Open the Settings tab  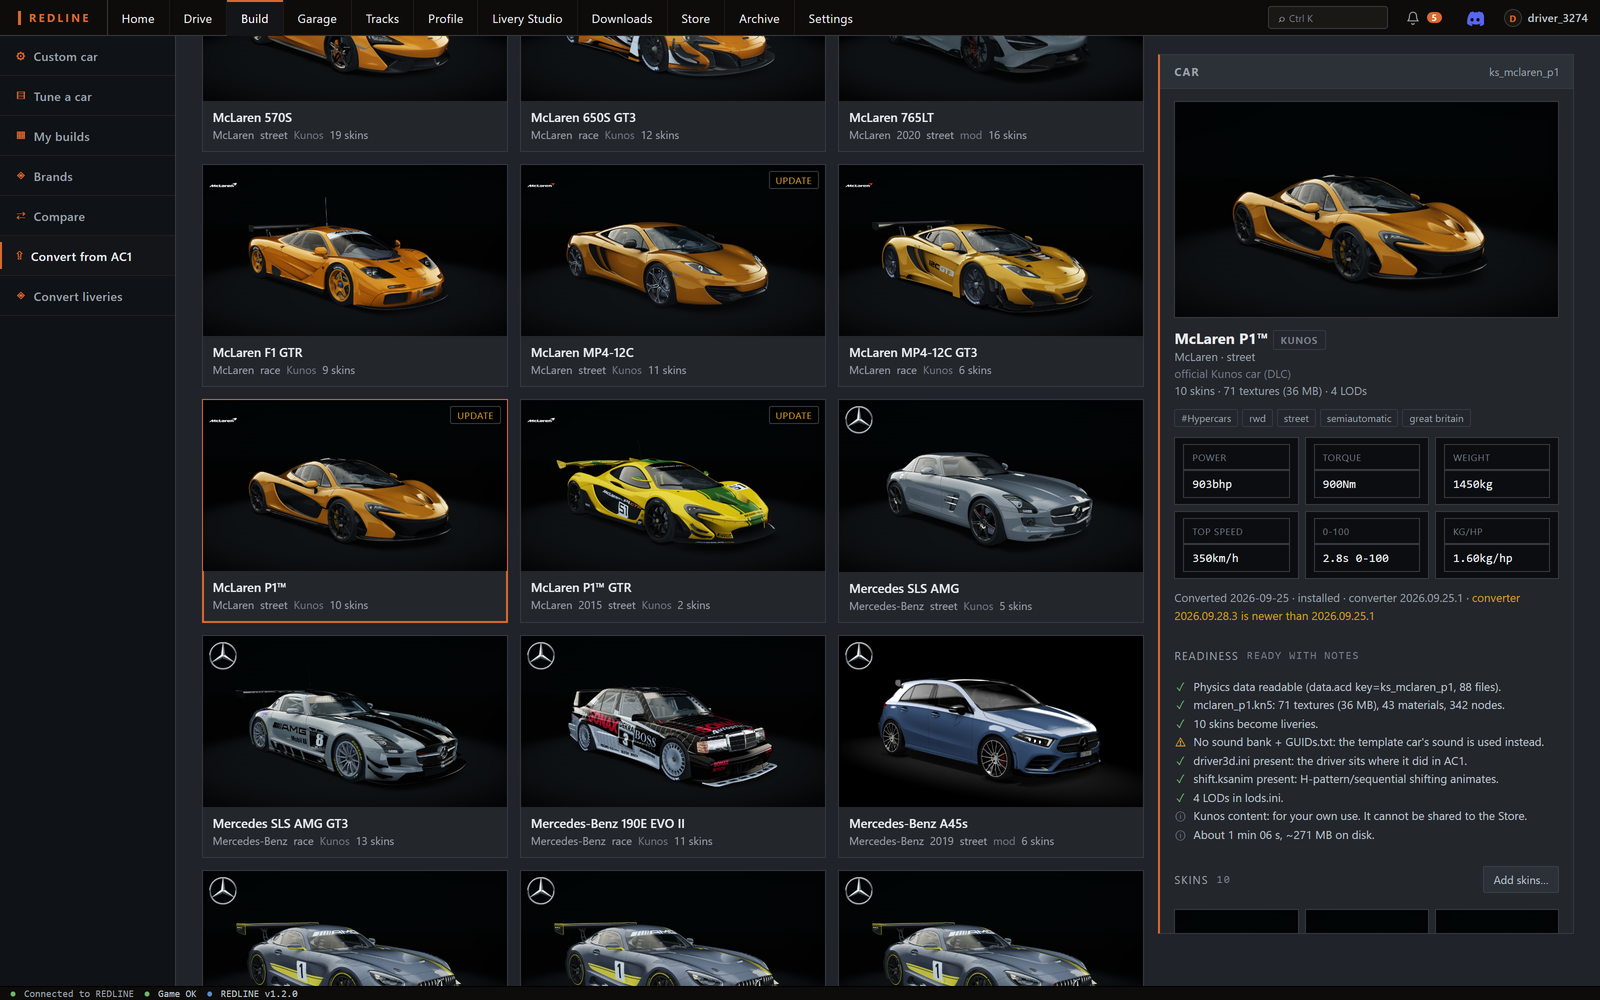click(831, 18)
